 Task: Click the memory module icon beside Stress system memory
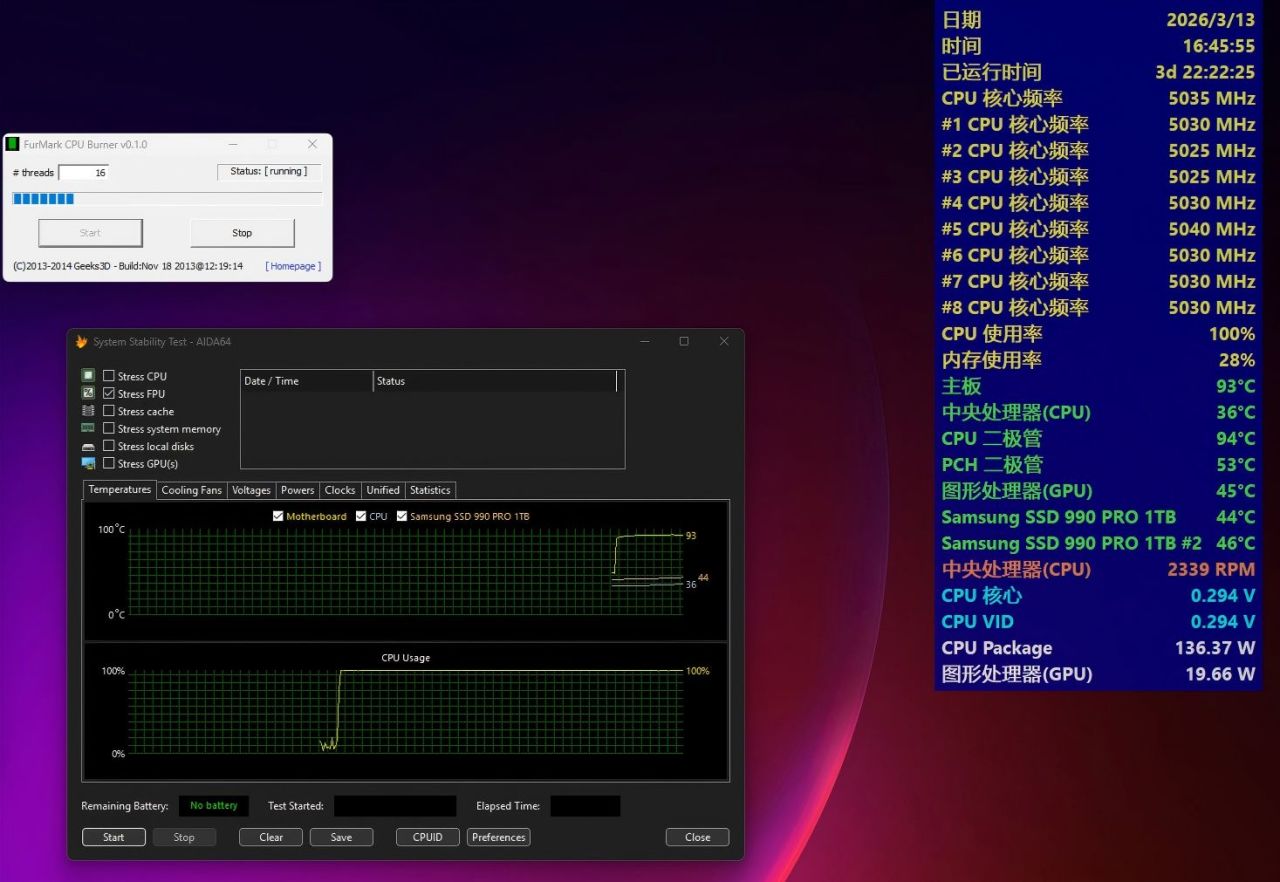88,428
